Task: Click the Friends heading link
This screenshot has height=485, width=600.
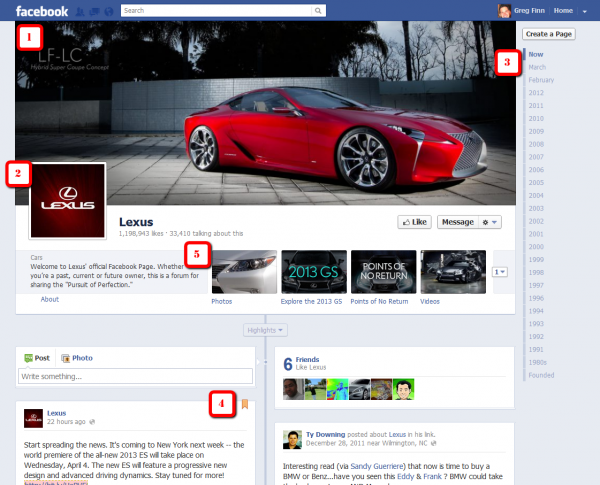Action: 307,359
